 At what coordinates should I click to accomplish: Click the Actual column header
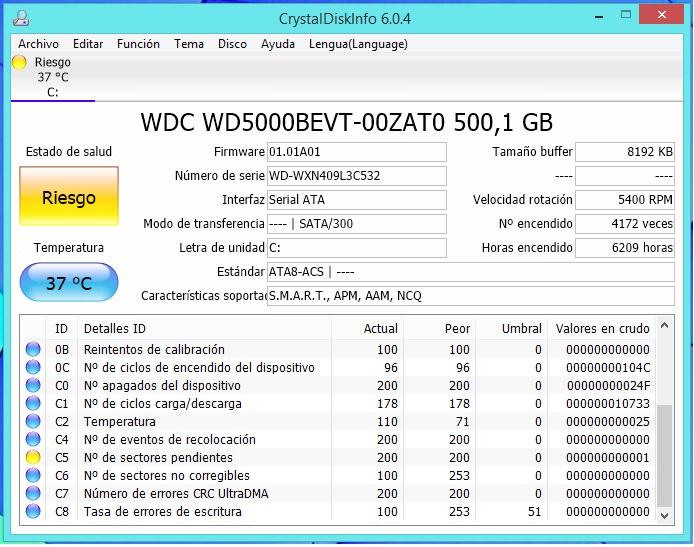[367, 328]
